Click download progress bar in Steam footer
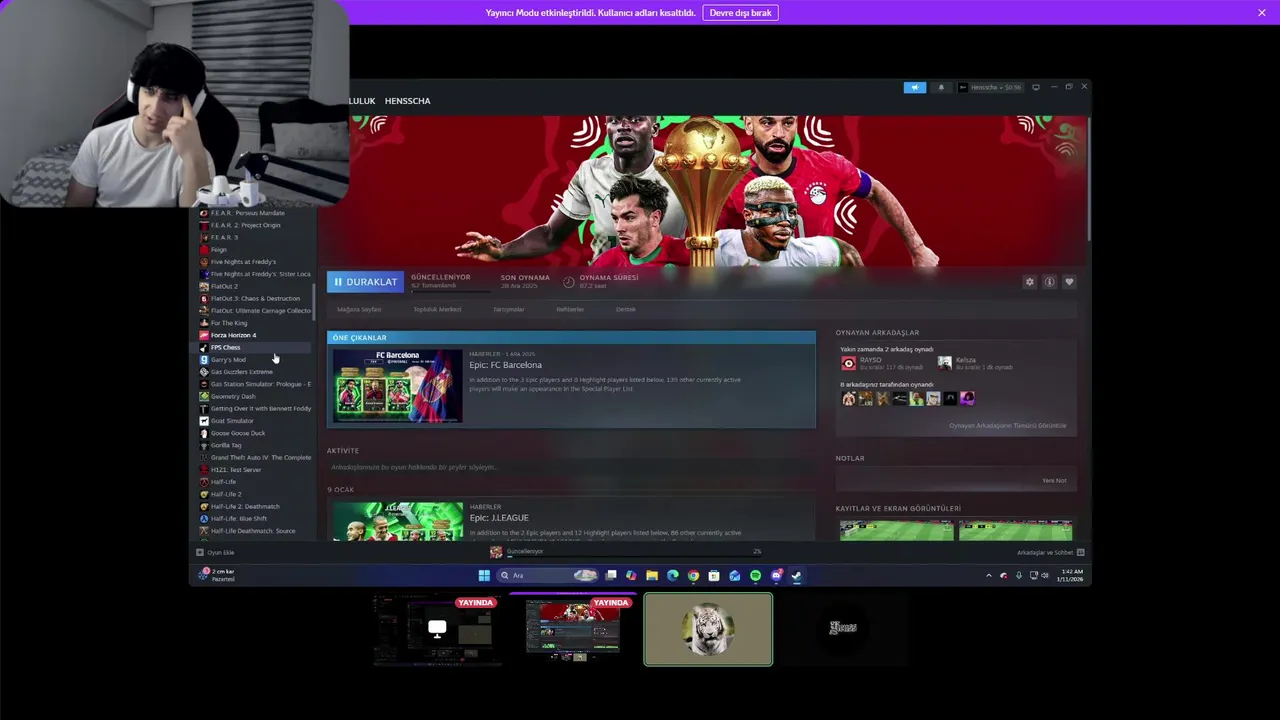Screen dimensions: 1280x720 [633, 555]
